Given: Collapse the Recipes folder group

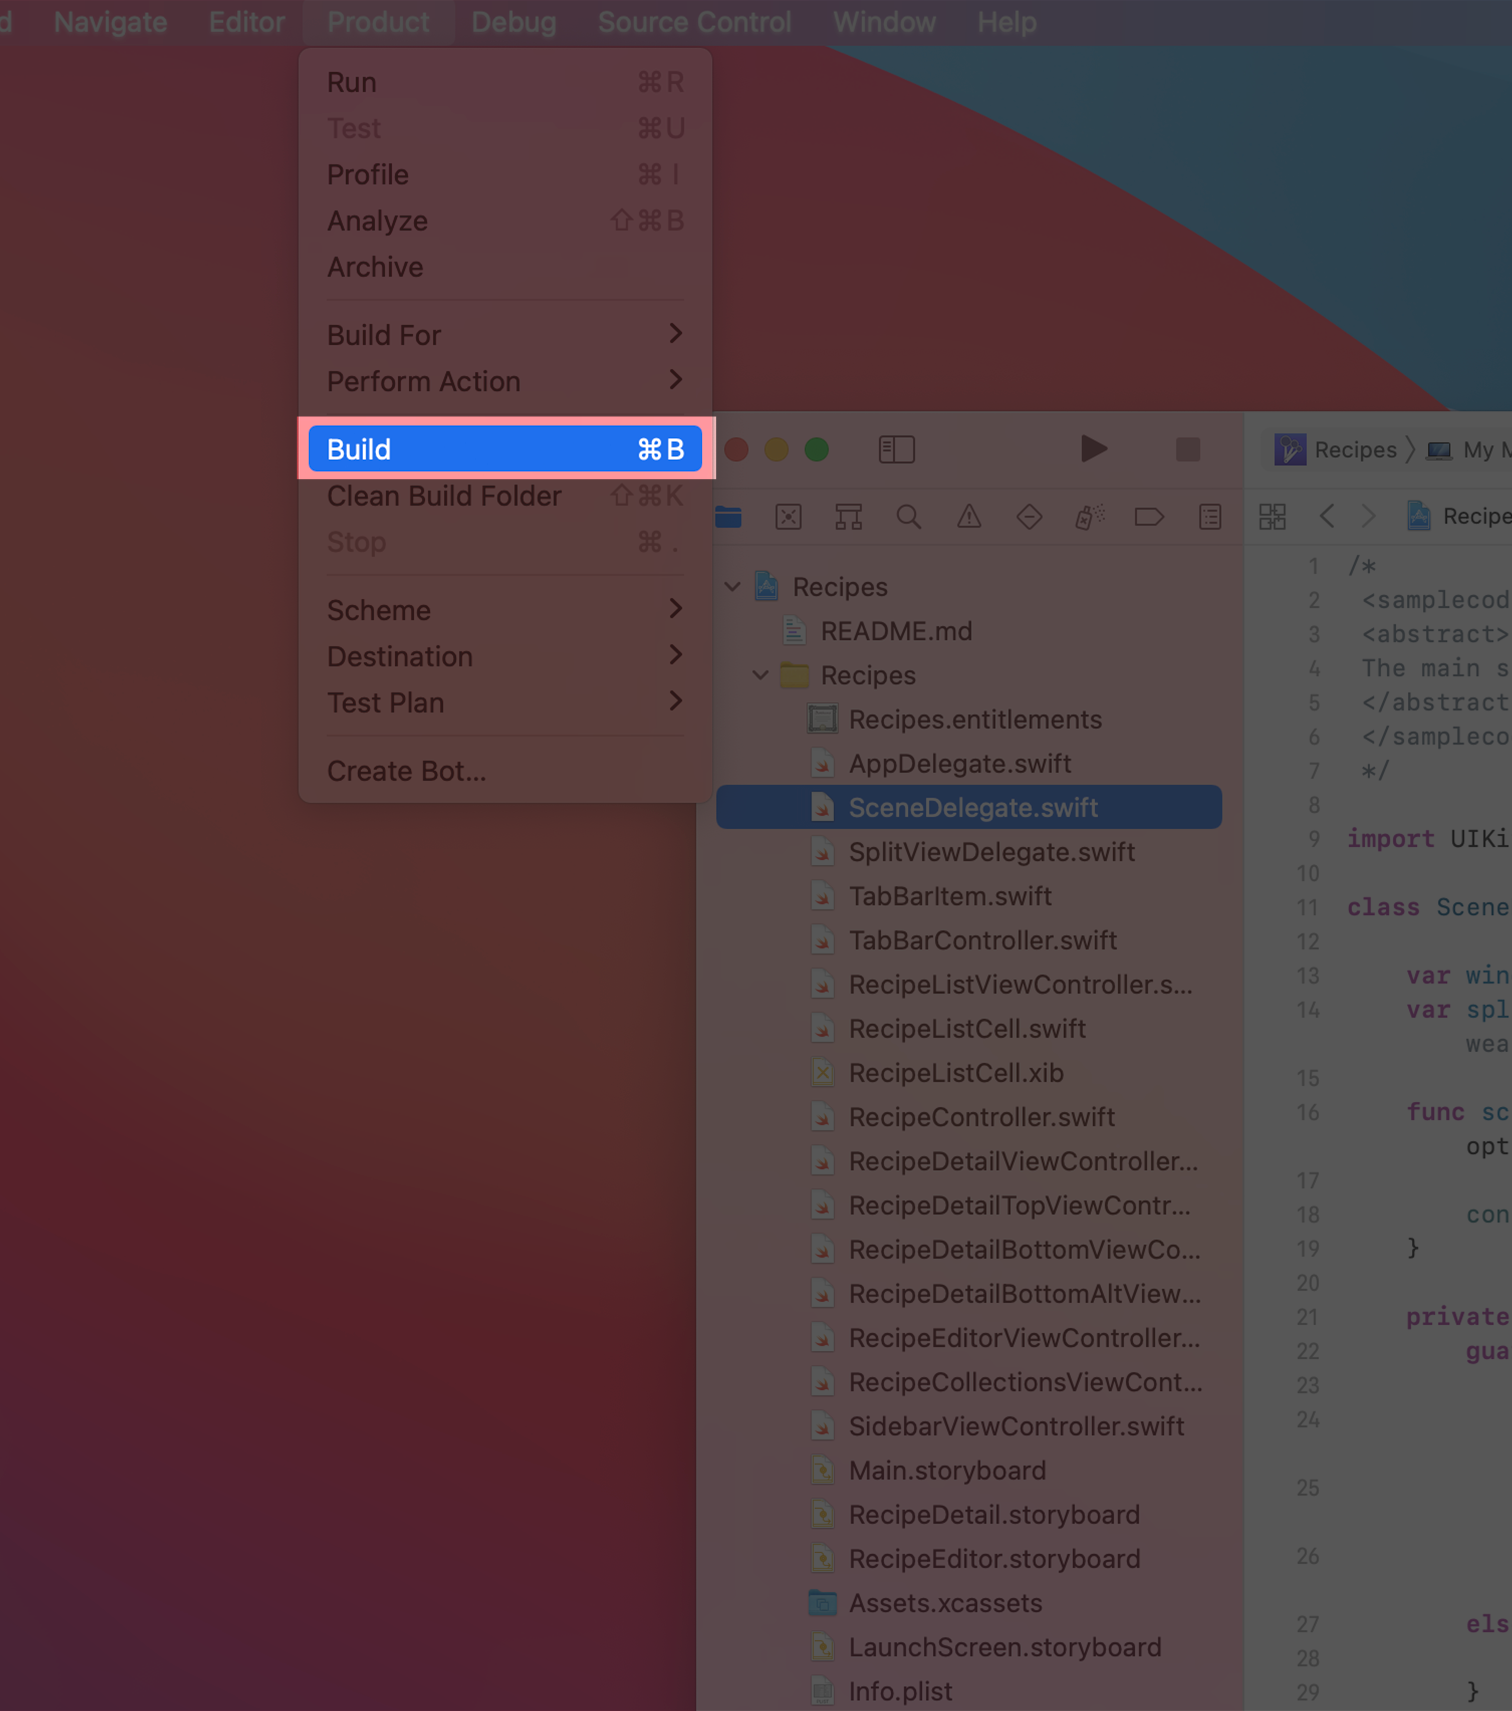Looking at the screenshot, I should click(x=760, y=675).
